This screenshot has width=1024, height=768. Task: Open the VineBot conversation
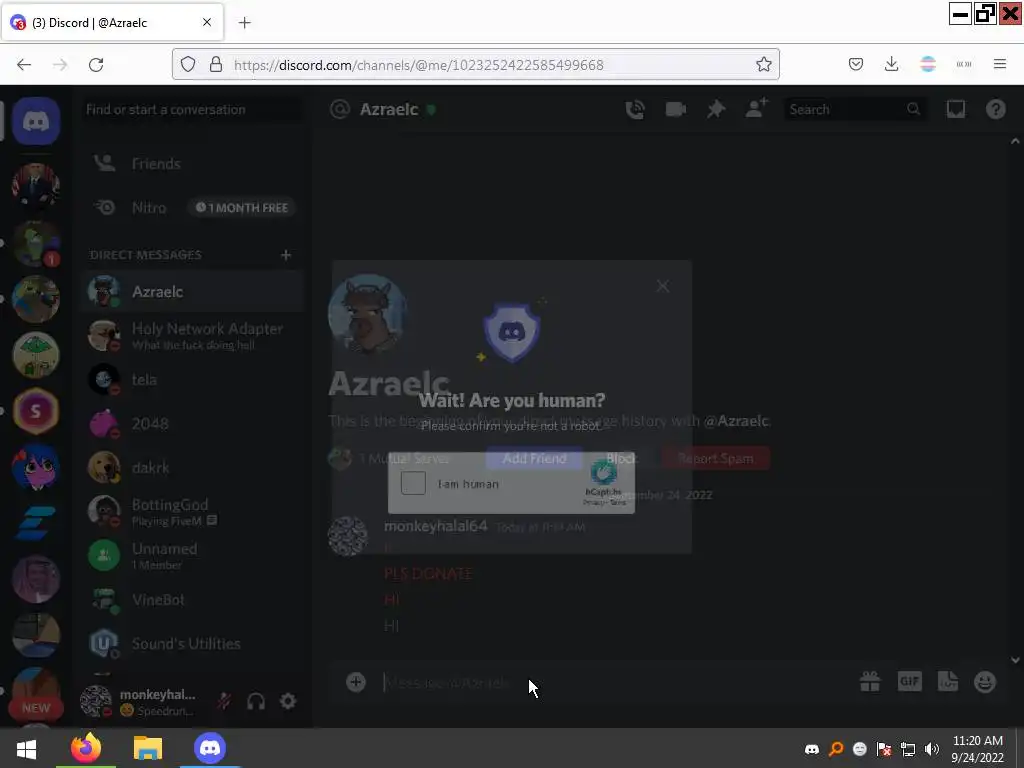pyautogui.click(x=194, y=600)
